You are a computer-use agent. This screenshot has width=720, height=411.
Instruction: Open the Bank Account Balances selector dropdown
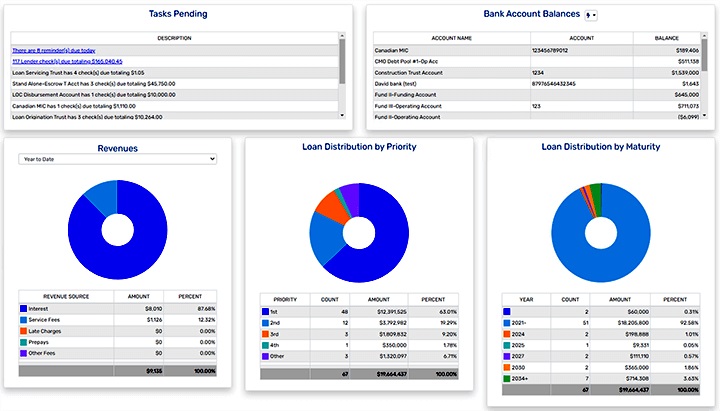pyautogui.click(x=591, y=15)
